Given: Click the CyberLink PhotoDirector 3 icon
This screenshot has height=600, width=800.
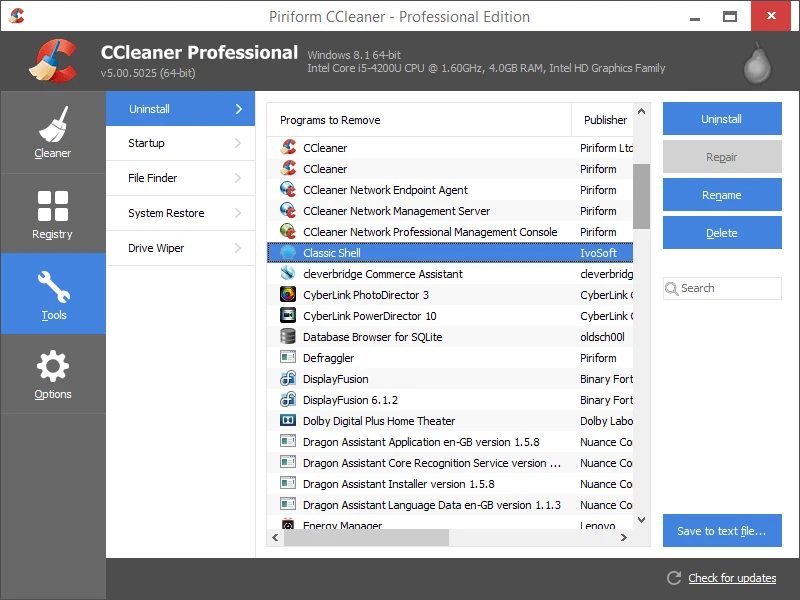Looking at the screenshot, I should click(287, 294).
